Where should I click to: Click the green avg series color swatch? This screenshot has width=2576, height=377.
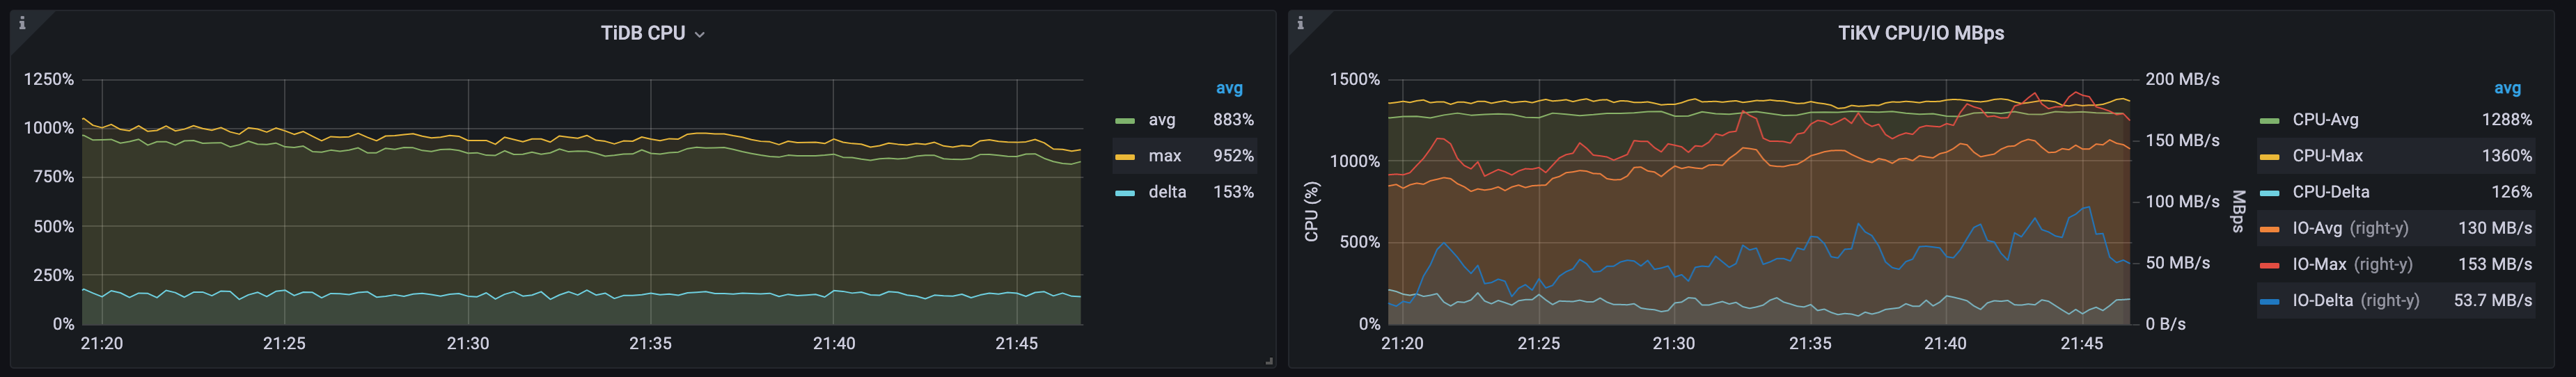(x=1125, y=121)
